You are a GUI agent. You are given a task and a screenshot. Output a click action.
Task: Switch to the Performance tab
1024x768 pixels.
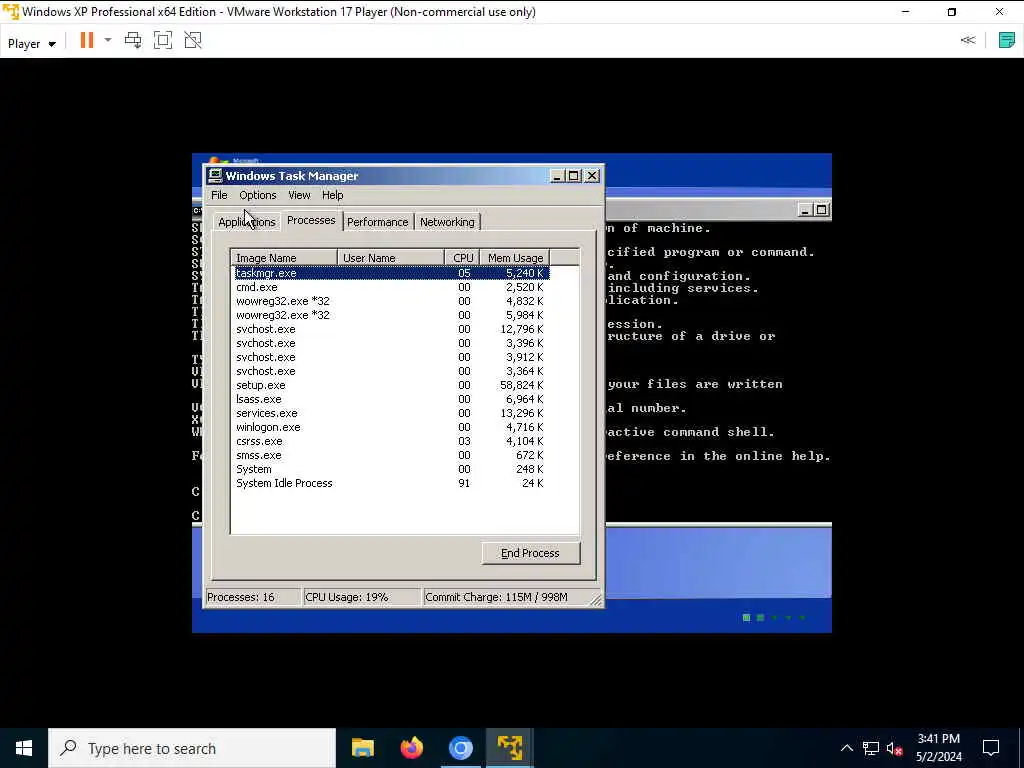pyautogui.click(x=377, y=222)
